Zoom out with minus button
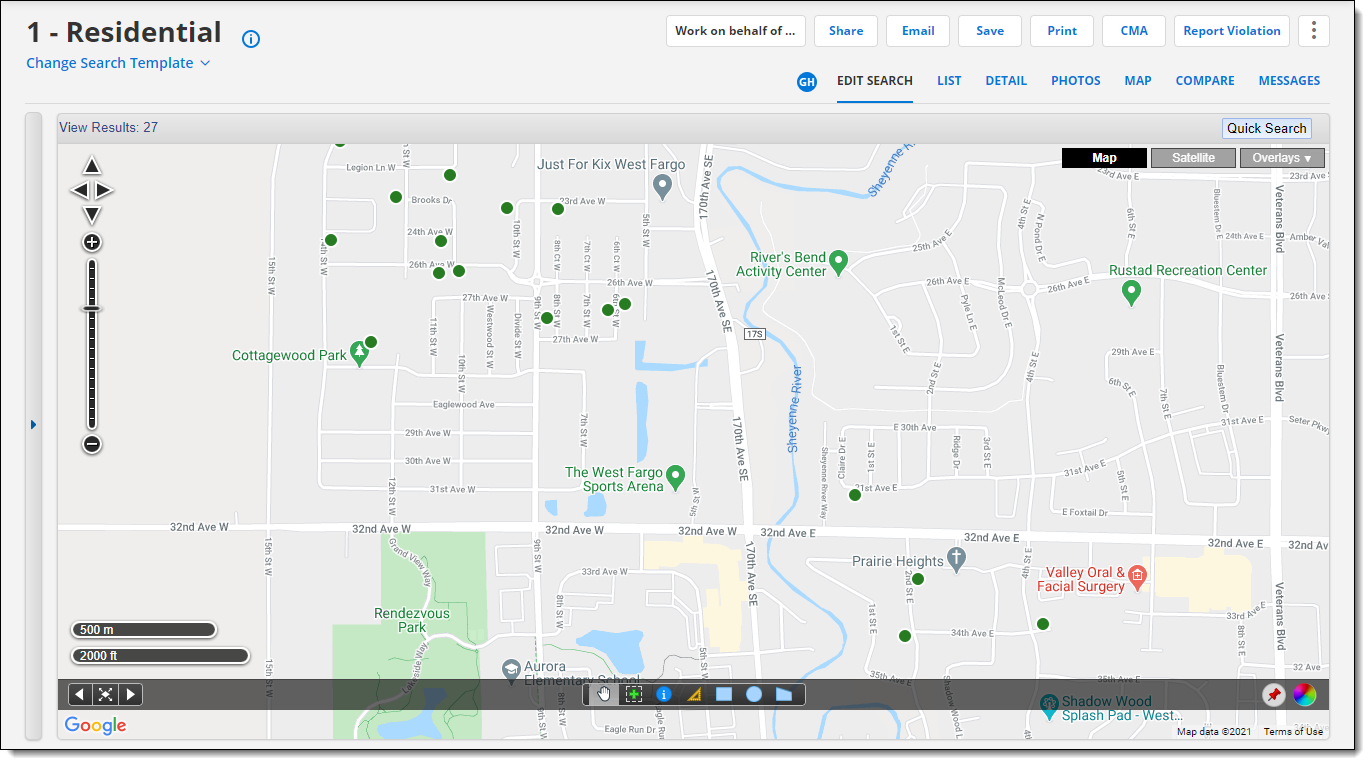This screenshot has width=1370, height=765. 92,444
